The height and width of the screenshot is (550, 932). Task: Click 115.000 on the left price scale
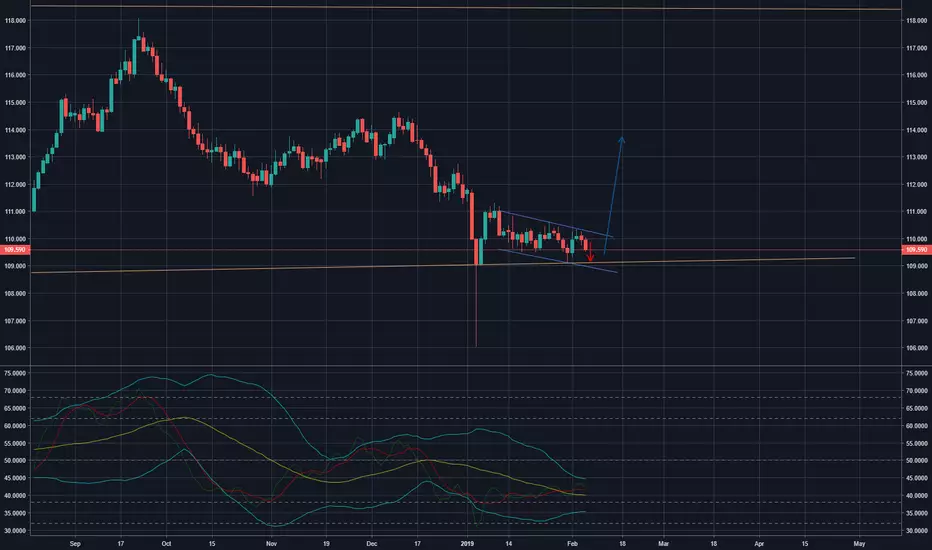click(x=15, y=102)
